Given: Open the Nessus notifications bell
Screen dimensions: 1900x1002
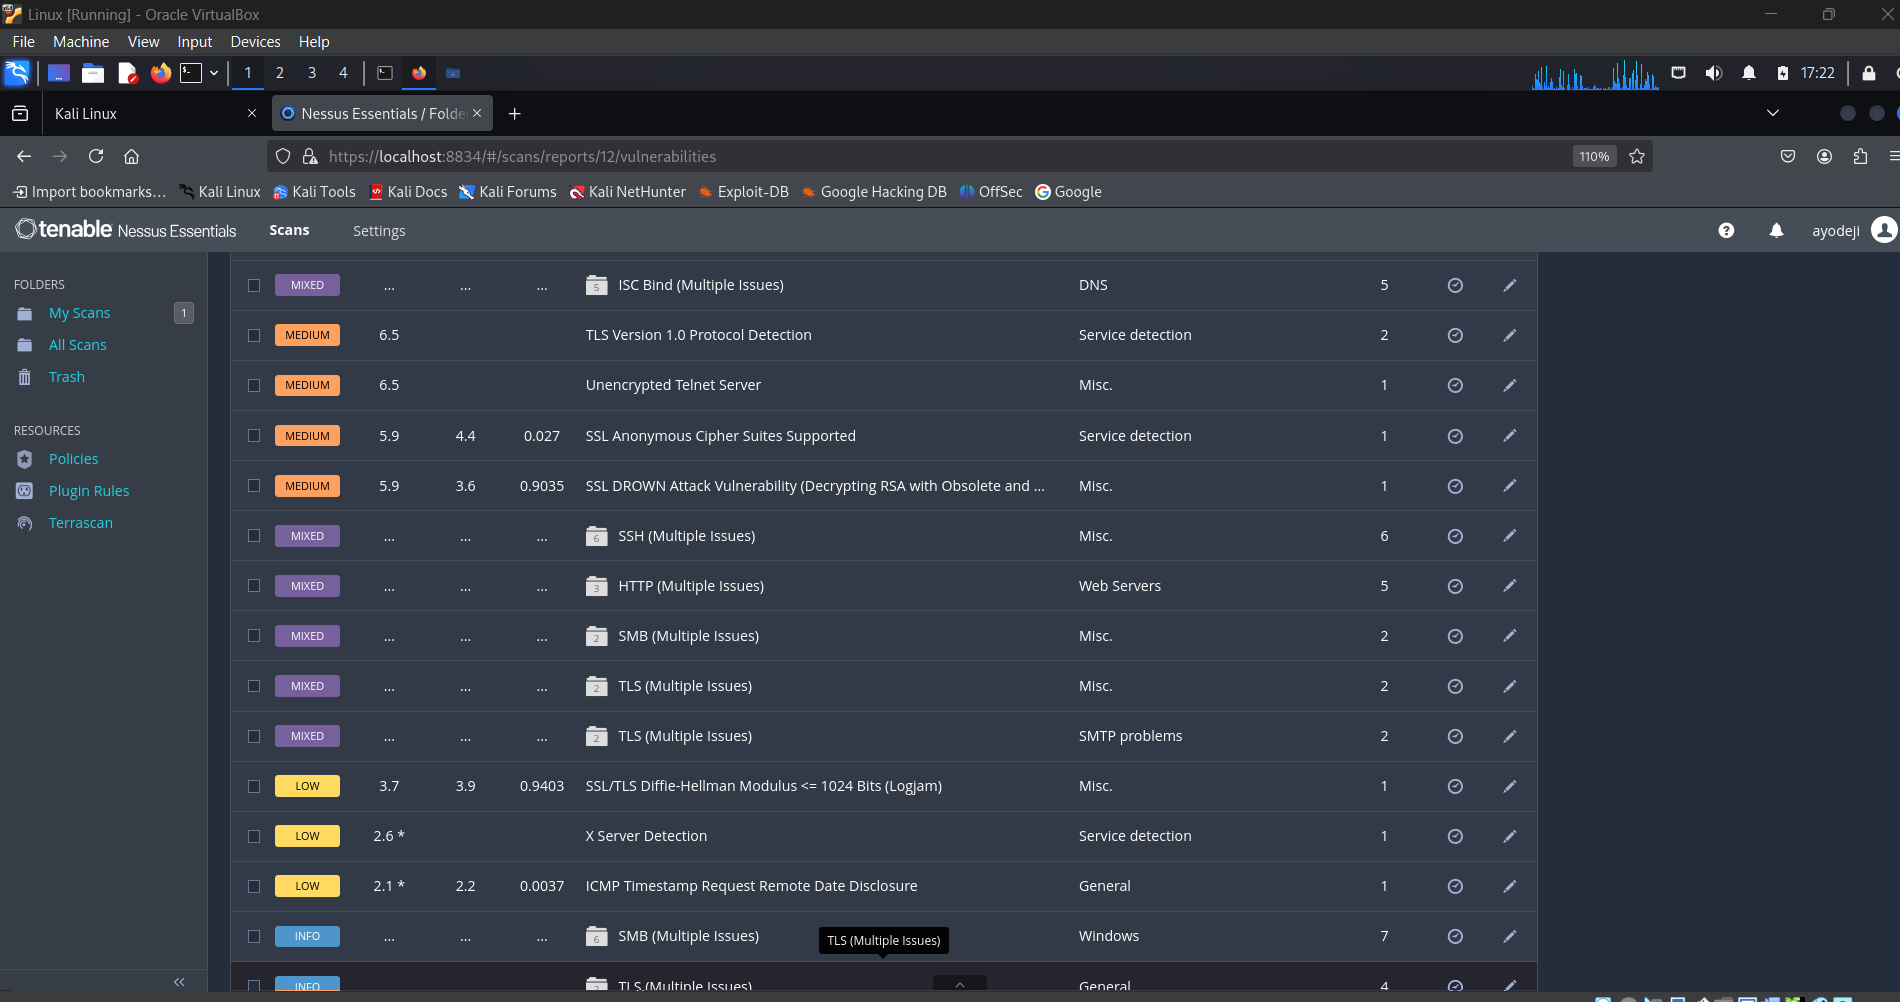Looking at the screenshot, I should tap(1776, 230).
